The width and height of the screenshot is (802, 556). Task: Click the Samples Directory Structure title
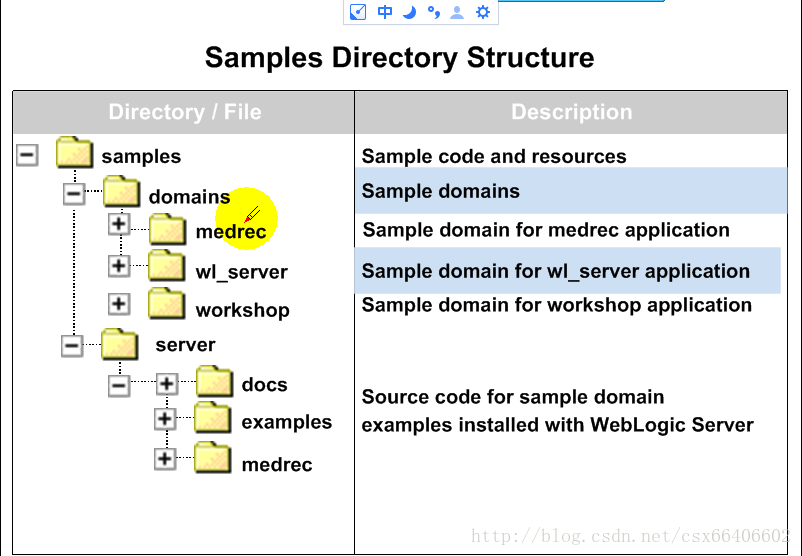tap(399, 57)
